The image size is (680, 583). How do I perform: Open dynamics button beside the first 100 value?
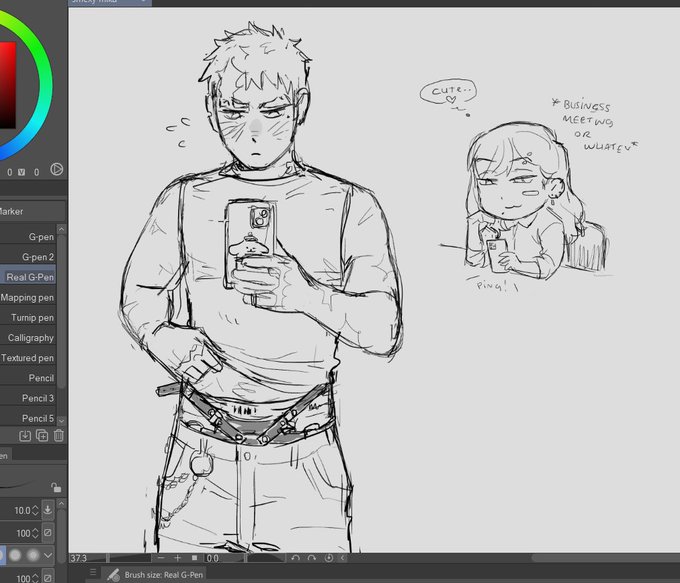click(48, 533)
